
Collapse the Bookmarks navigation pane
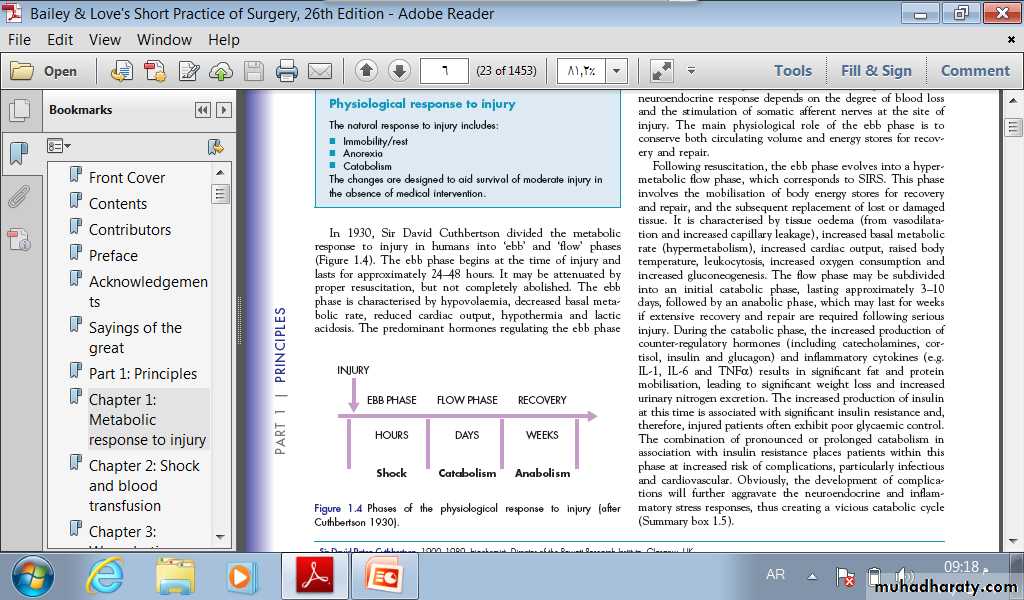203,110
